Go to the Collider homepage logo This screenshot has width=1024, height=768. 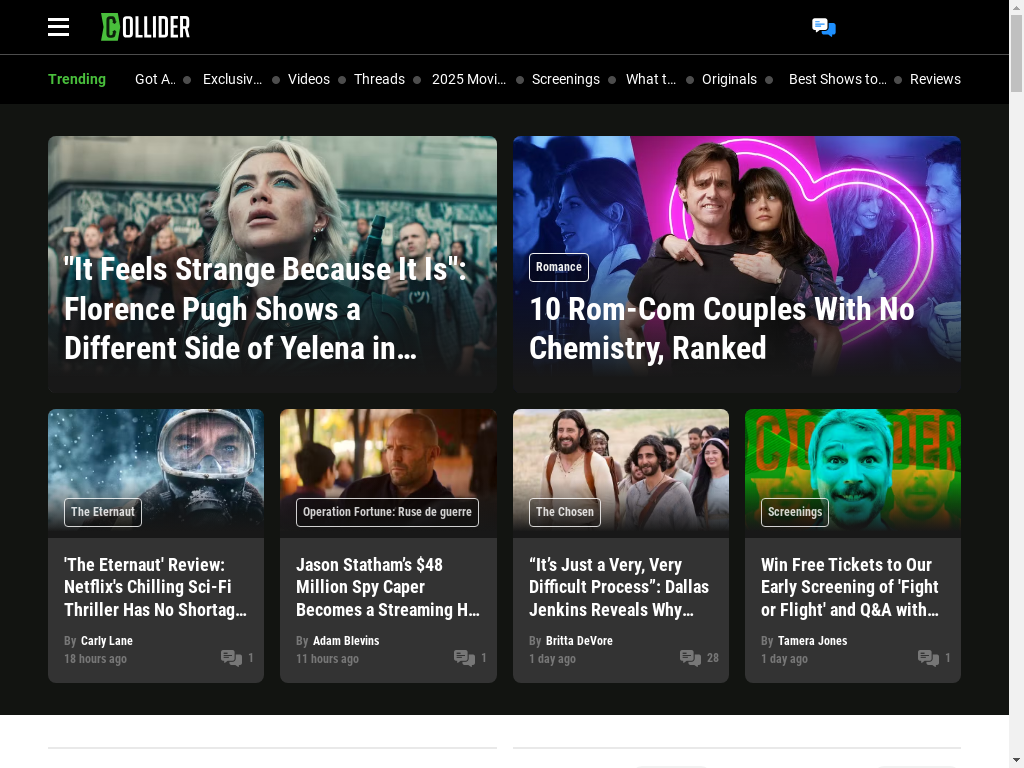coord(146,27)
